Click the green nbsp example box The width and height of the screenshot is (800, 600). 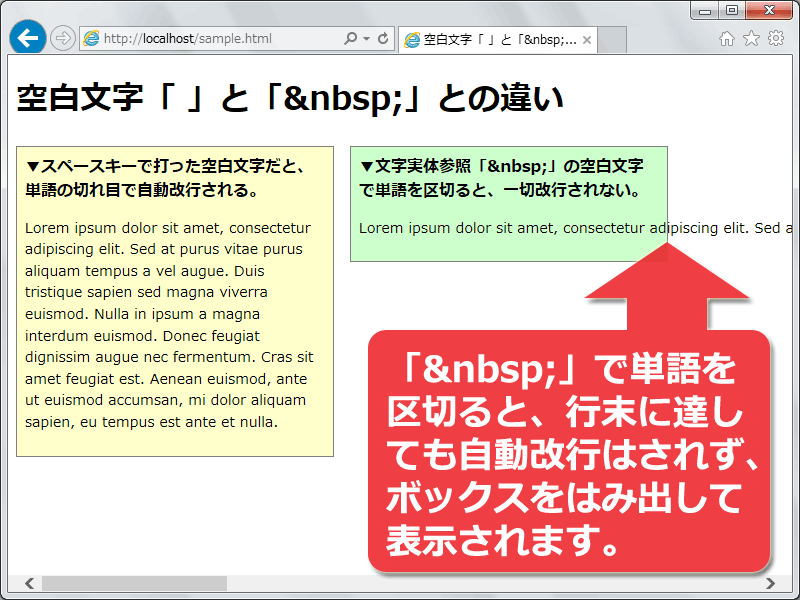(x=510, y=205)
